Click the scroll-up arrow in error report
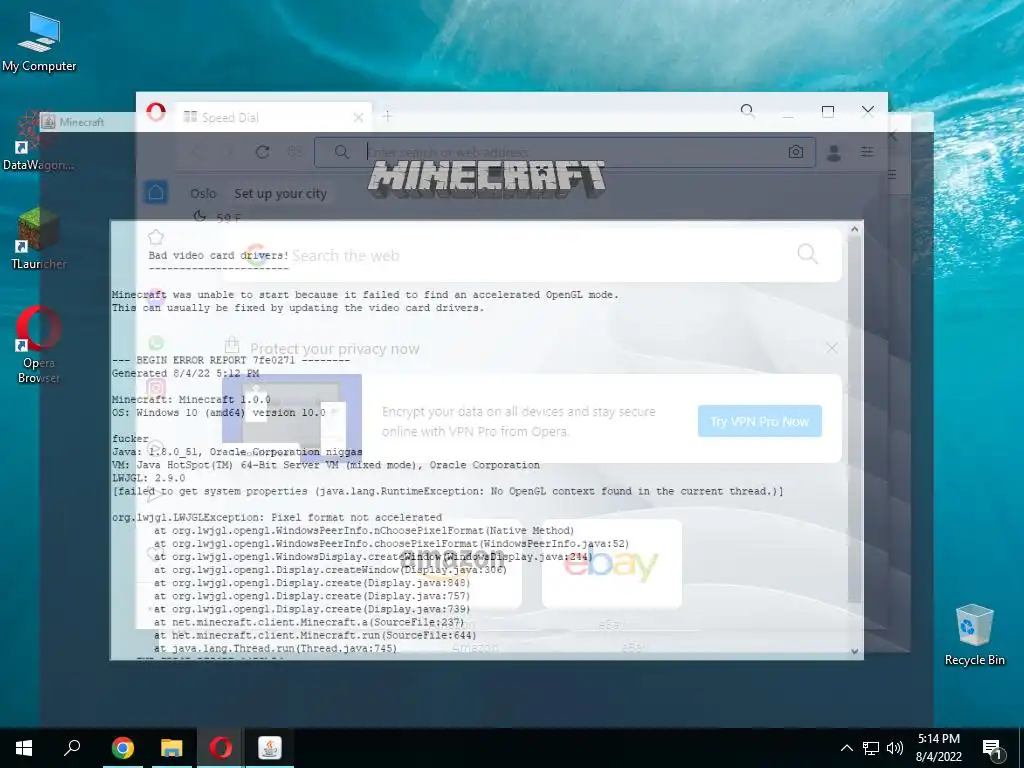The width and height of the screenshot is (1024, 768). (854, 229)
